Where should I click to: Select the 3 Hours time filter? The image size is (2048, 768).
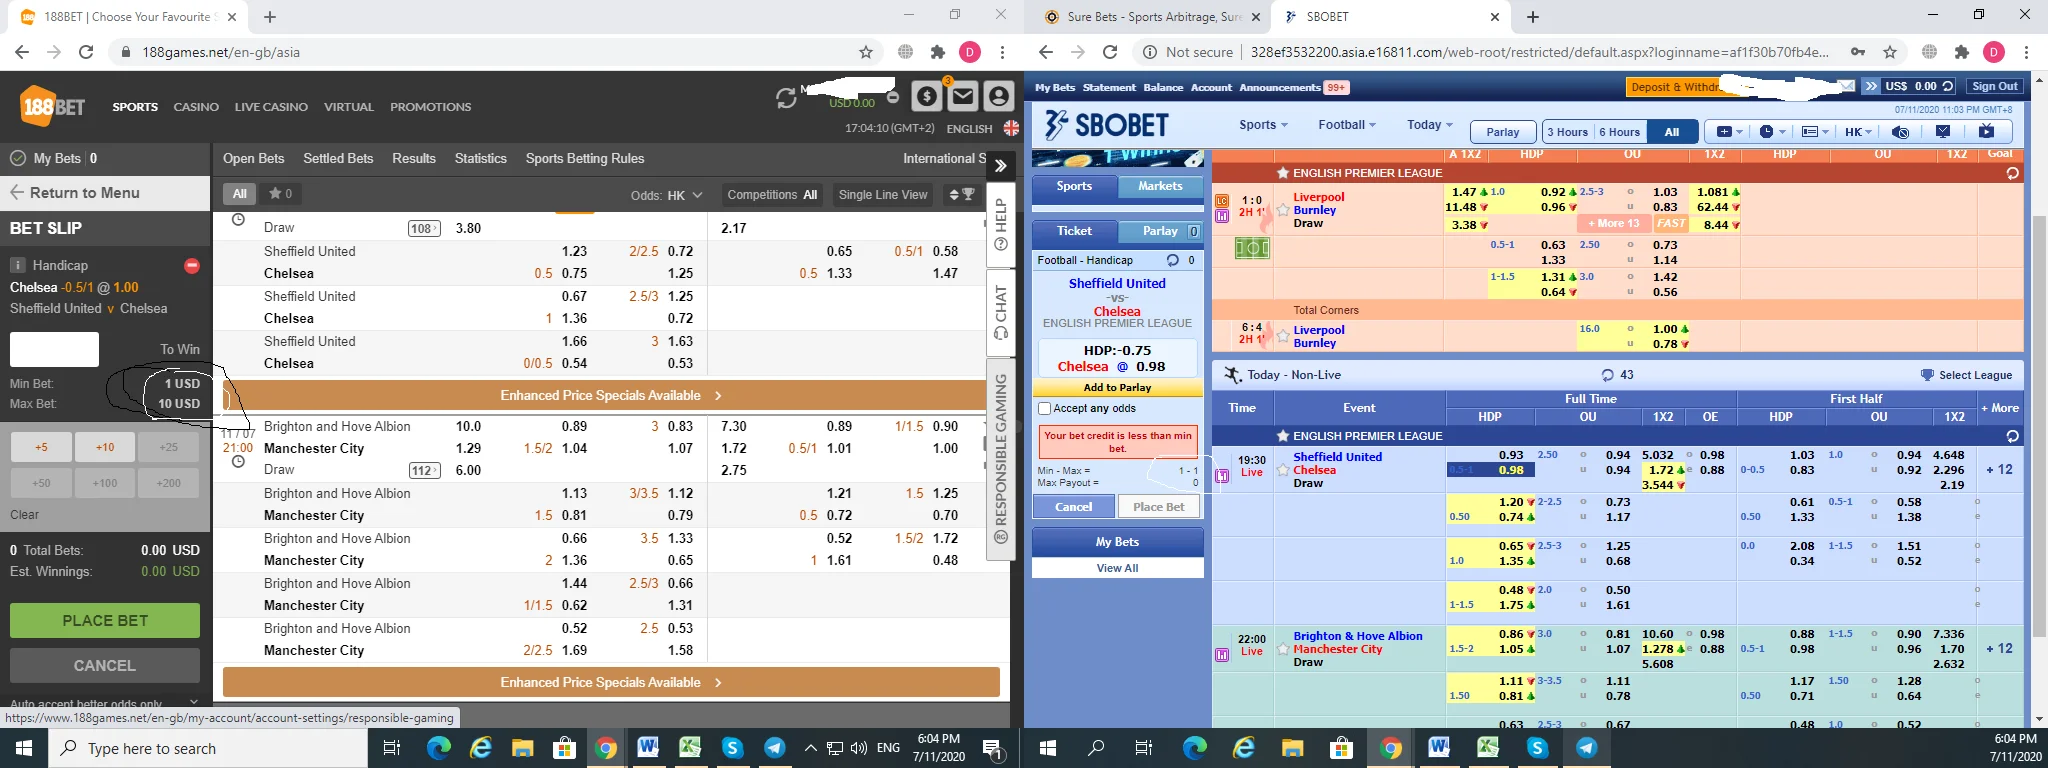click(1567, 132)
